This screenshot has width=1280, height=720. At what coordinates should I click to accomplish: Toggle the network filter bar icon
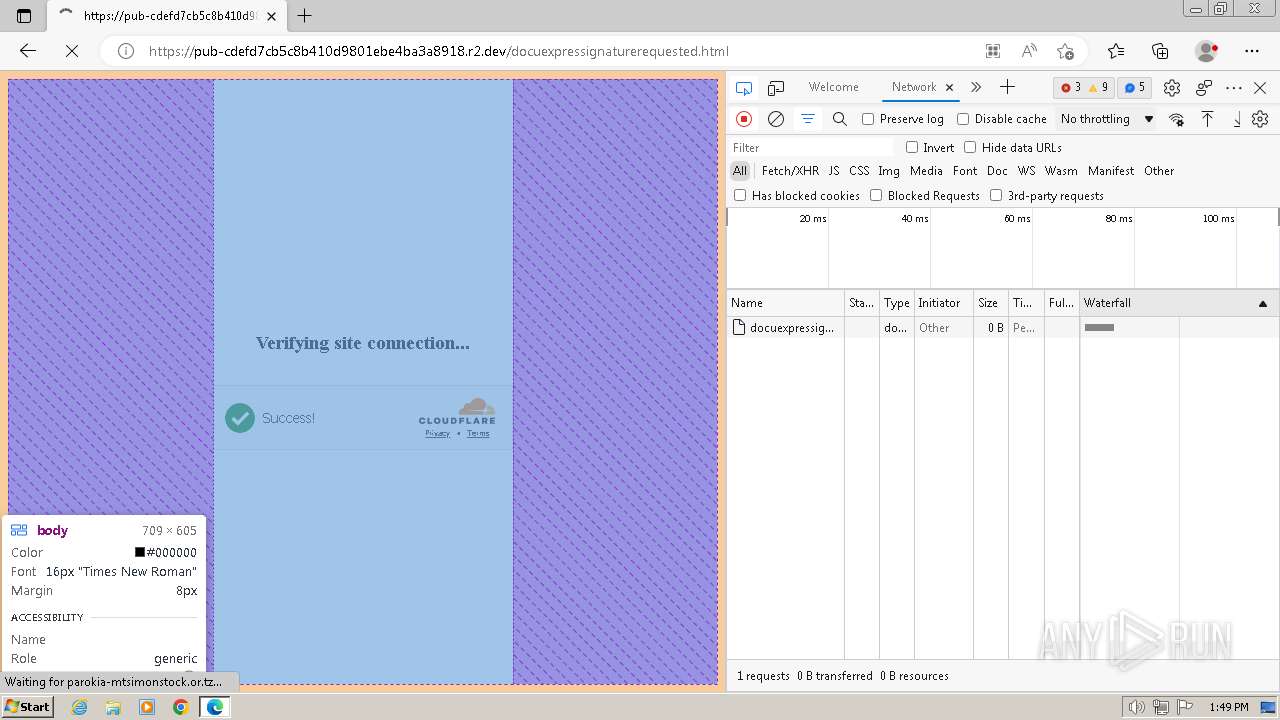pyautogui.click(x=808, y=119)
